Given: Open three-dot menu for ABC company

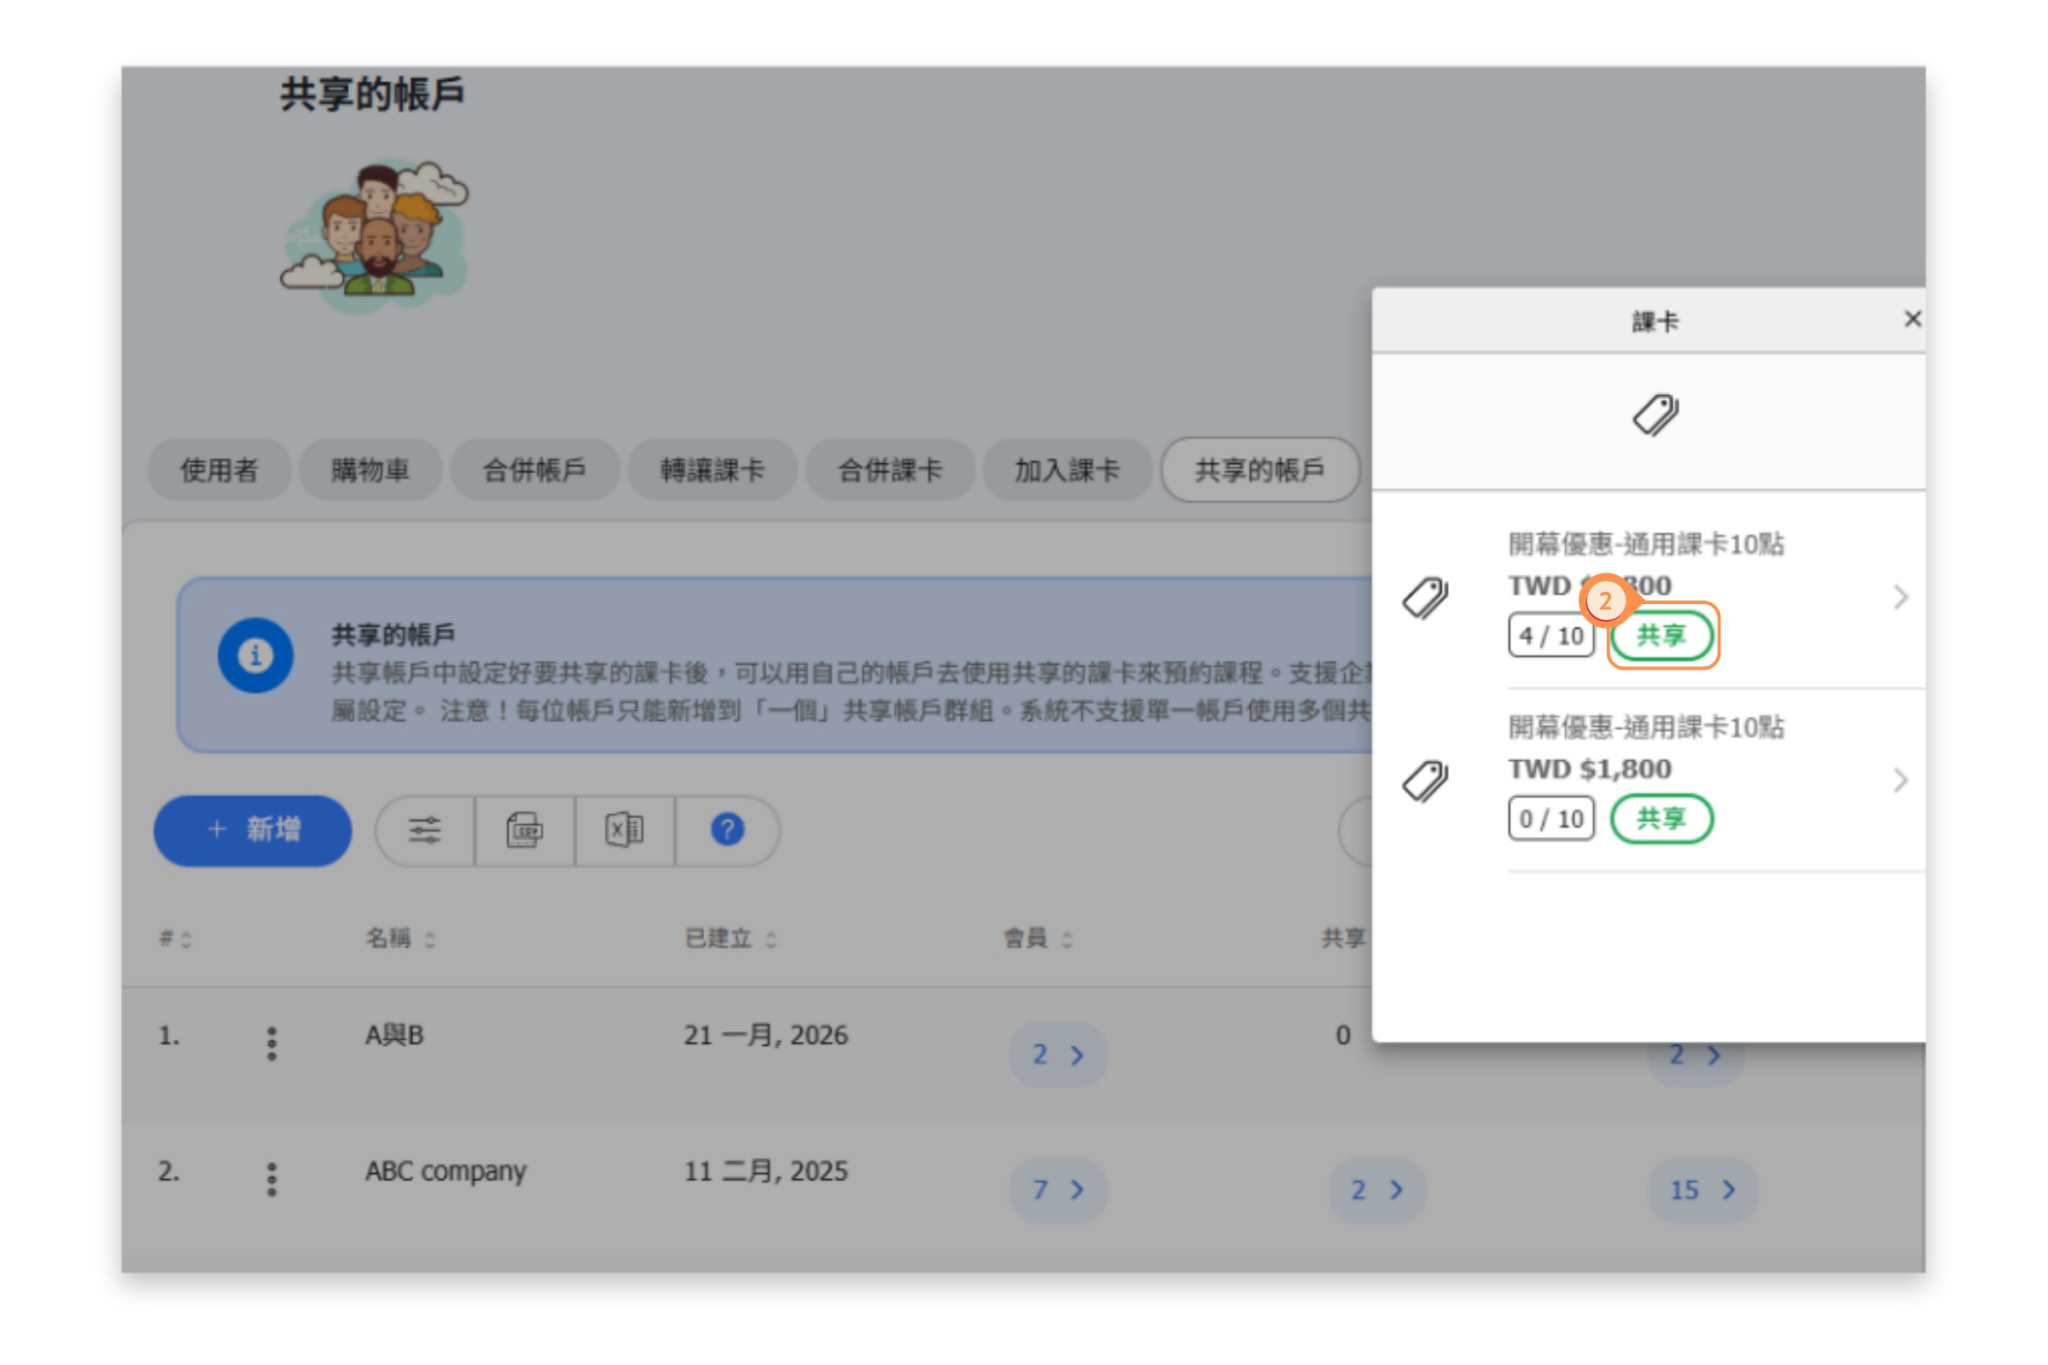Looking at the screenshot, I should [x=271, y=1179].
